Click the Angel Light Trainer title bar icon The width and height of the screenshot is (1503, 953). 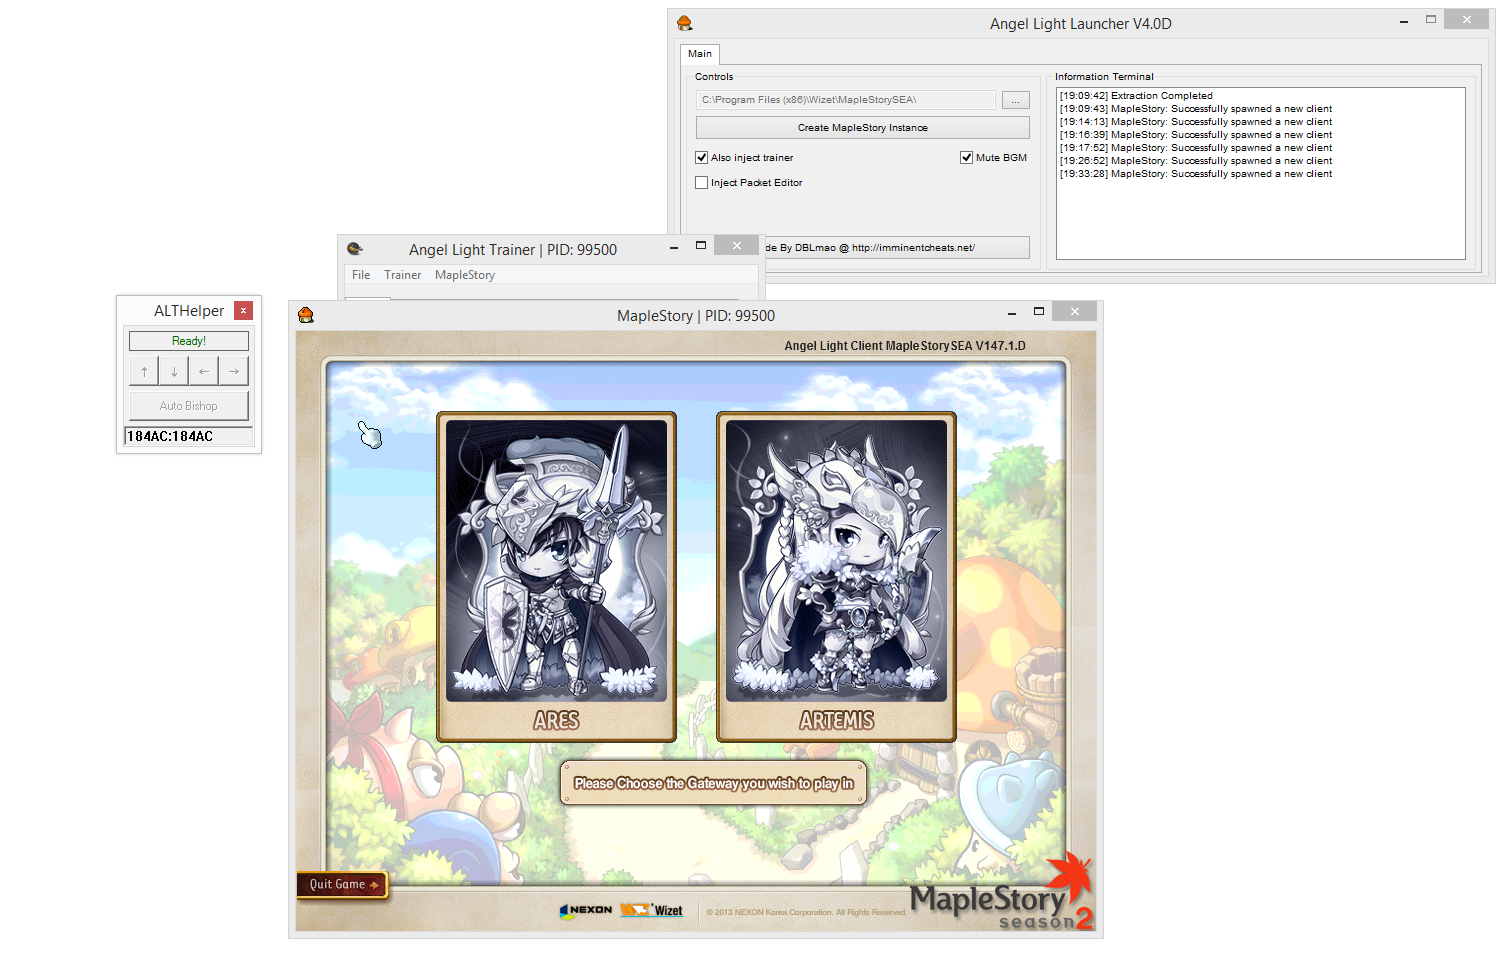[x=354, y=249]
